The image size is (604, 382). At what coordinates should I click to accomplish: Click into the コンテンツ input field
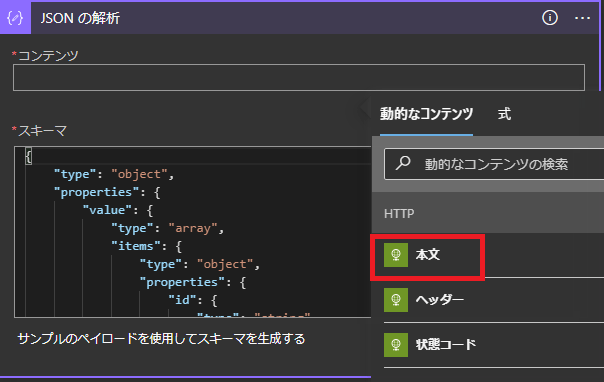click(x=299, y=78)
